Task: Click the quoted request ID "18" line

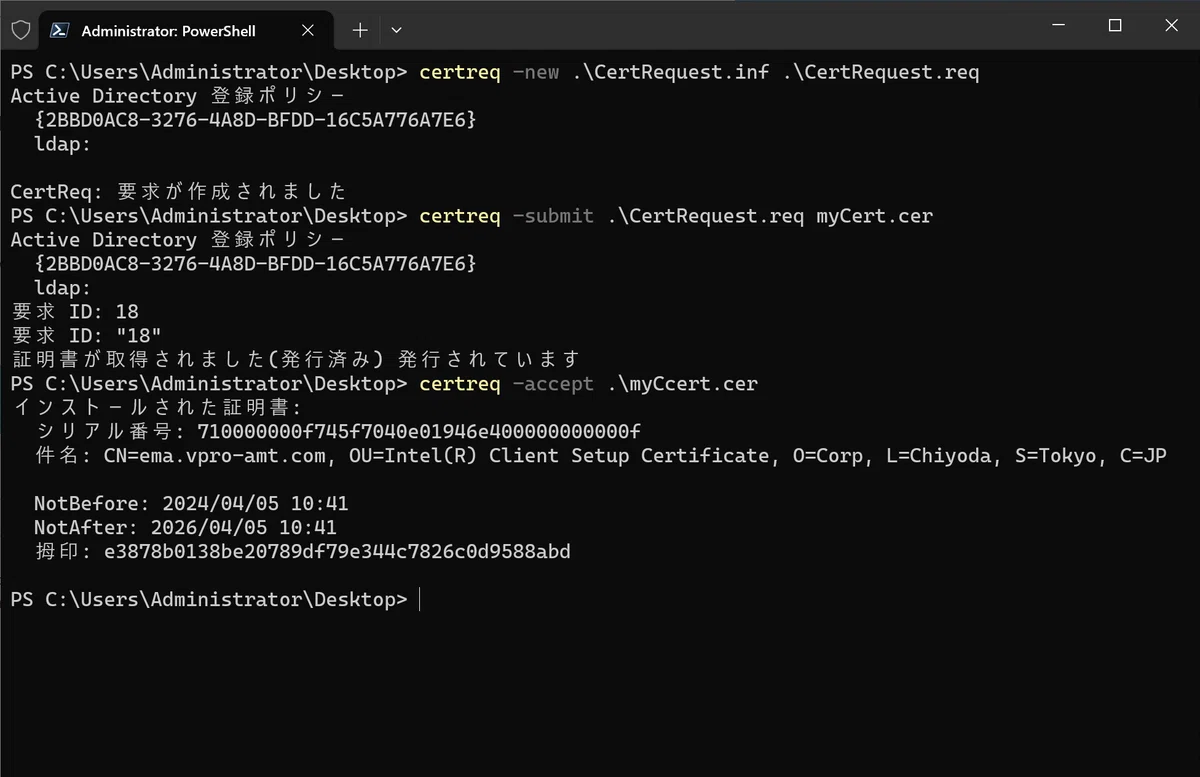Action: 86,336
